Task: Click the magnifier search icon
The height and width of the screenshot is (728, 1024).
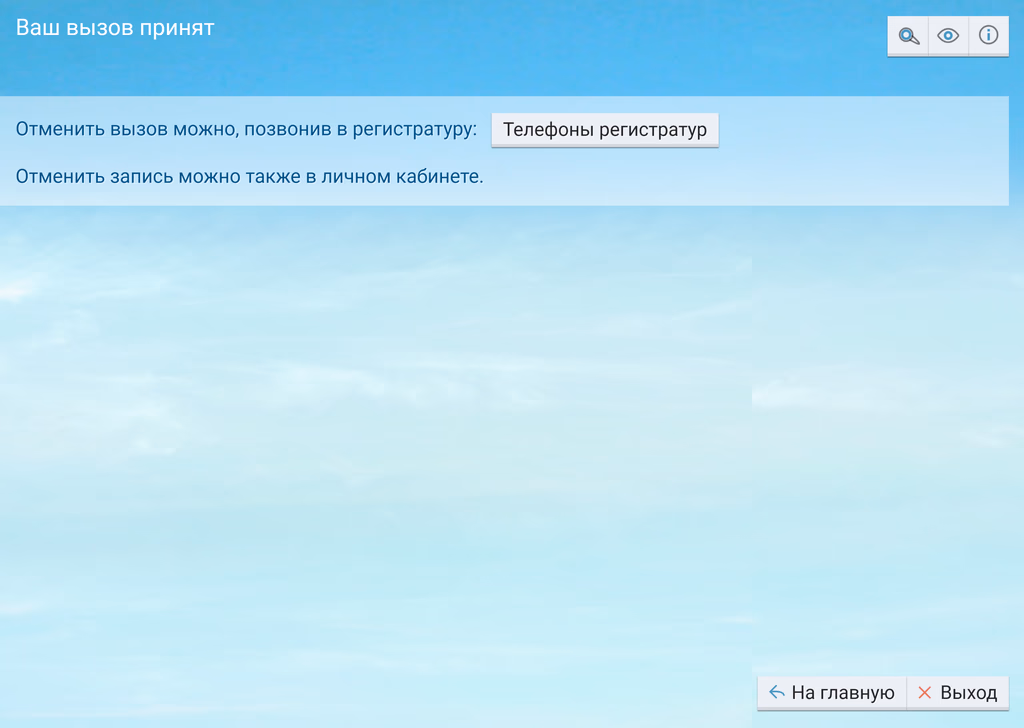Action: [x=908, y=36]
